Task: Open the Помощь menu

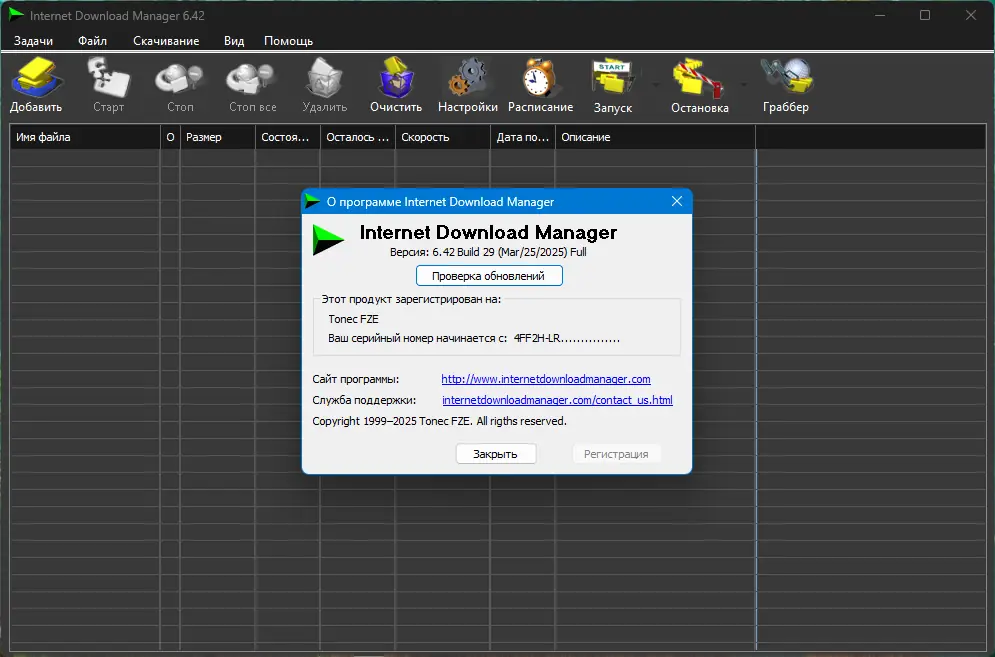Action: tap(289, 41)
